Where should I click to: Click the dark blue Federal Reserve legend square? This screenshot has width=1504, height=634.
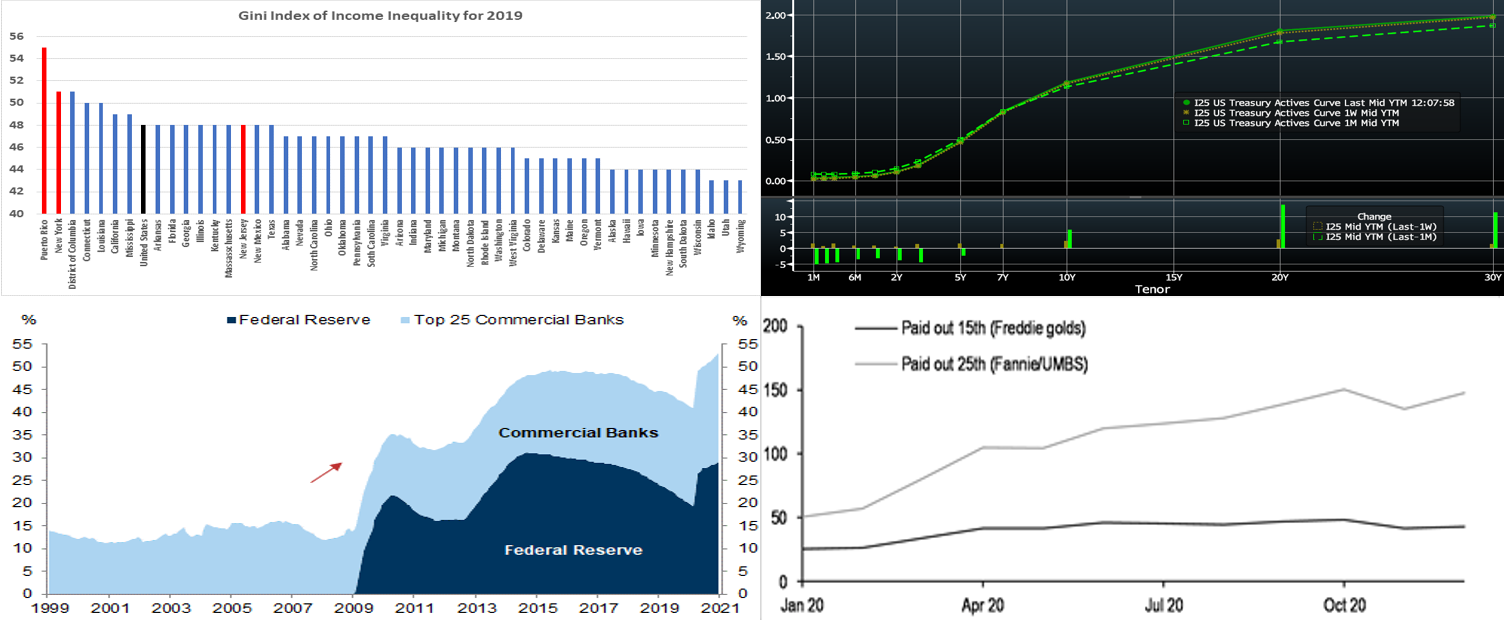[x=232, y=320]
